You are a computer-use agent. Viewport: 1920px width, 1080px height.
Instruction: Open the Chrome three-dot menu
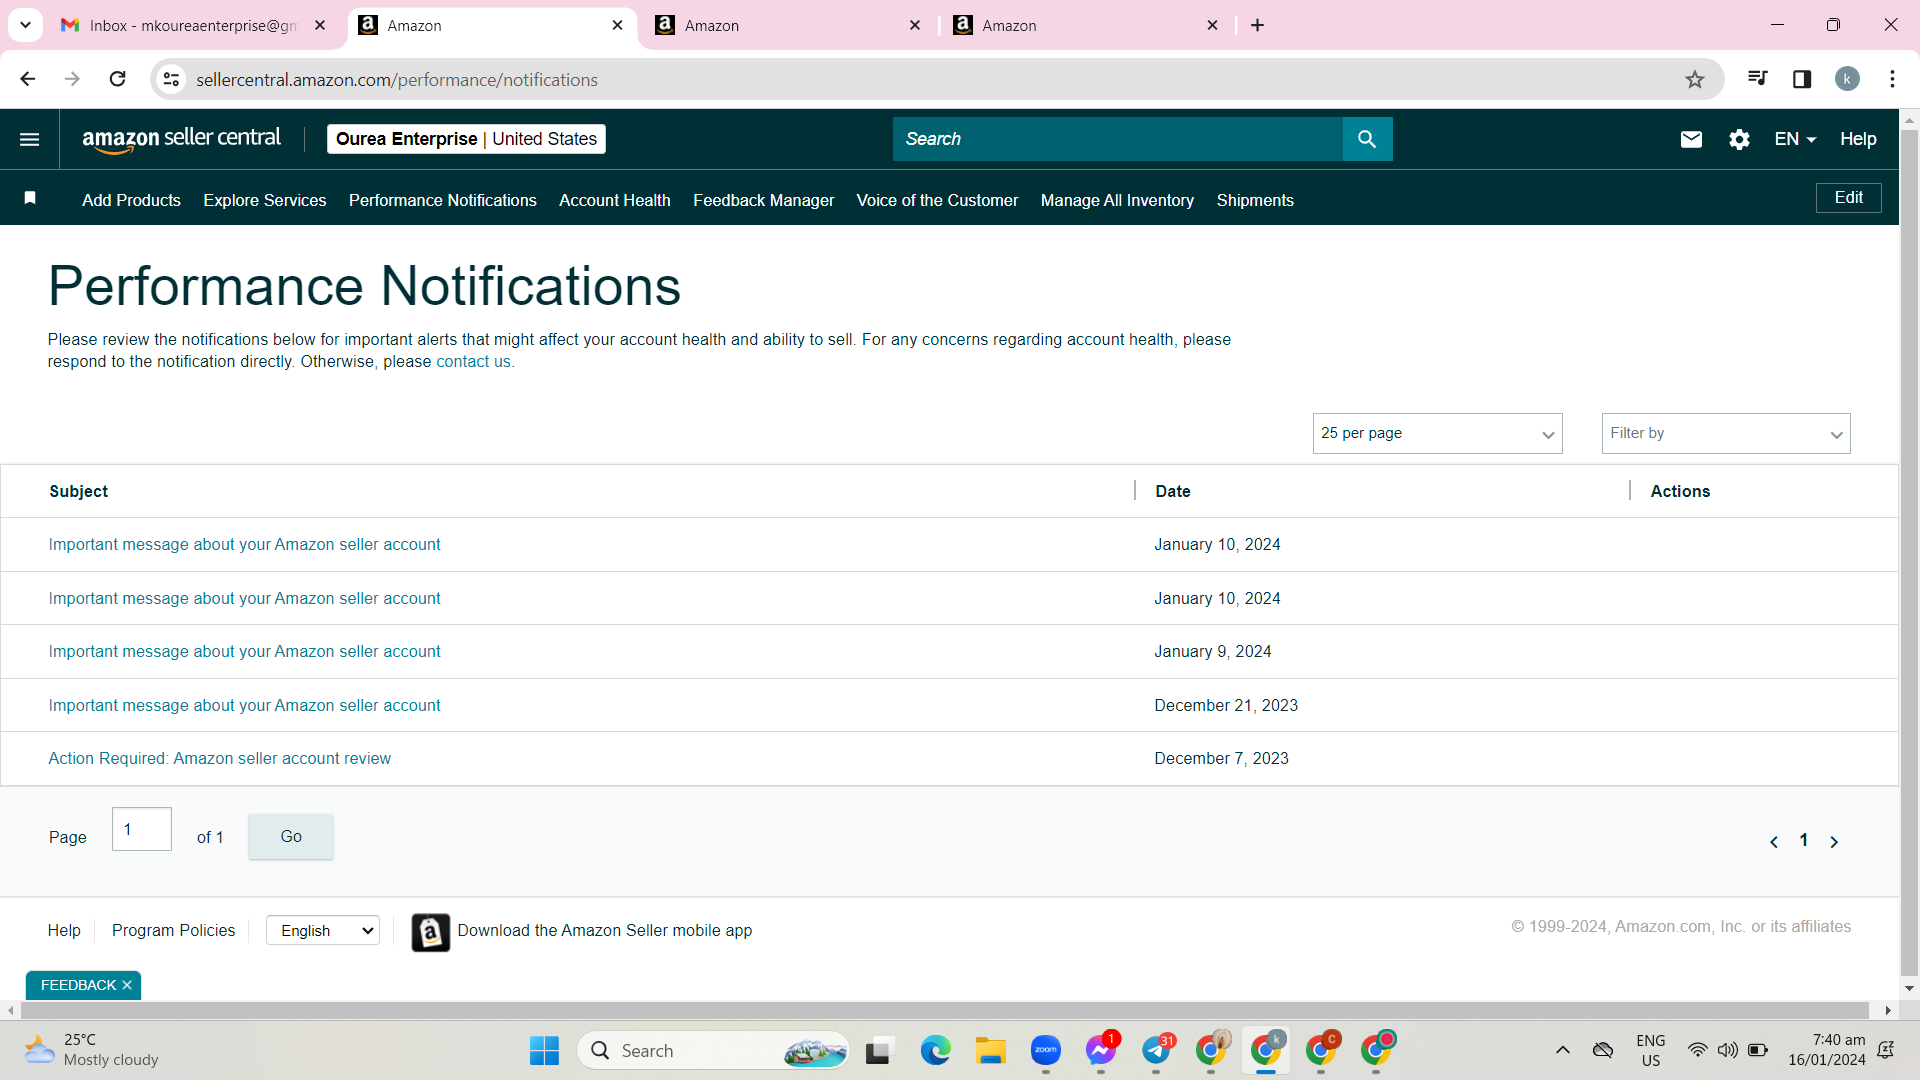(x=1892, y=79)
